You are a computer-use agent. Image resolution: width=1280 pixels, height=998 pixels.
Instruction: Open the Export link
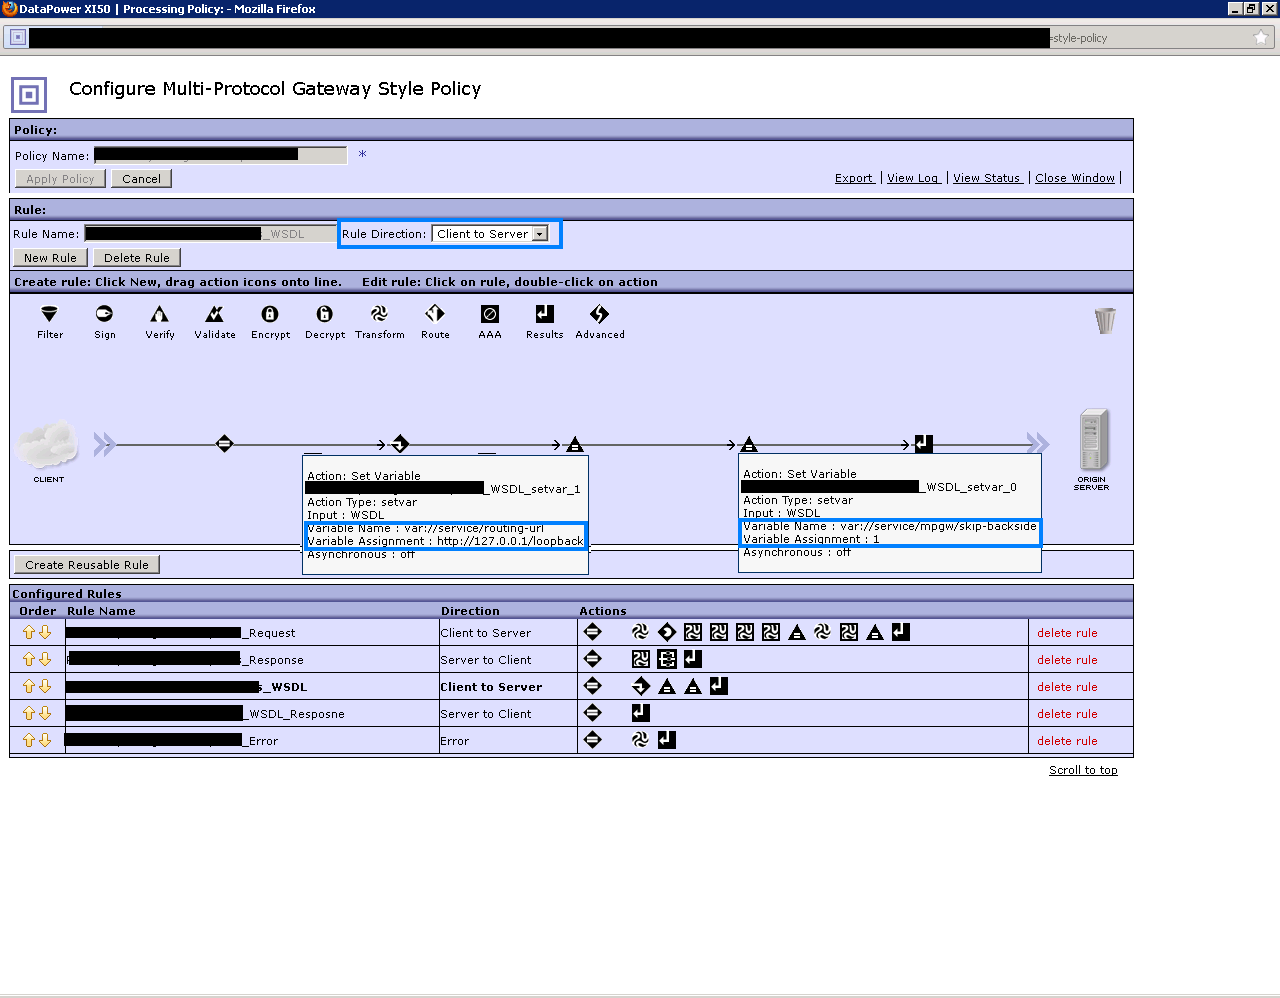click(x=854, y=178)
